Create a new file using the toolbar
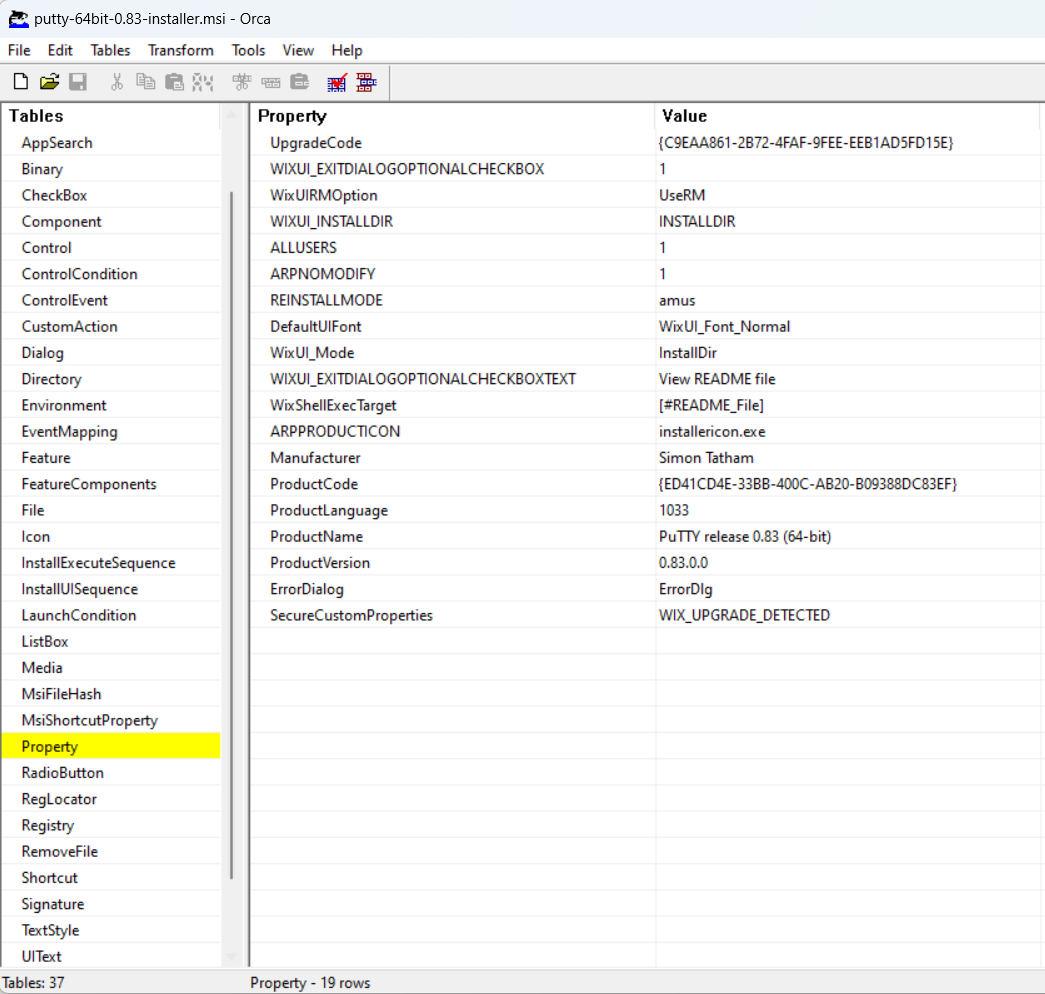Image resolution: width=1045 pixels, height=994 pixels. coord(20,82)
